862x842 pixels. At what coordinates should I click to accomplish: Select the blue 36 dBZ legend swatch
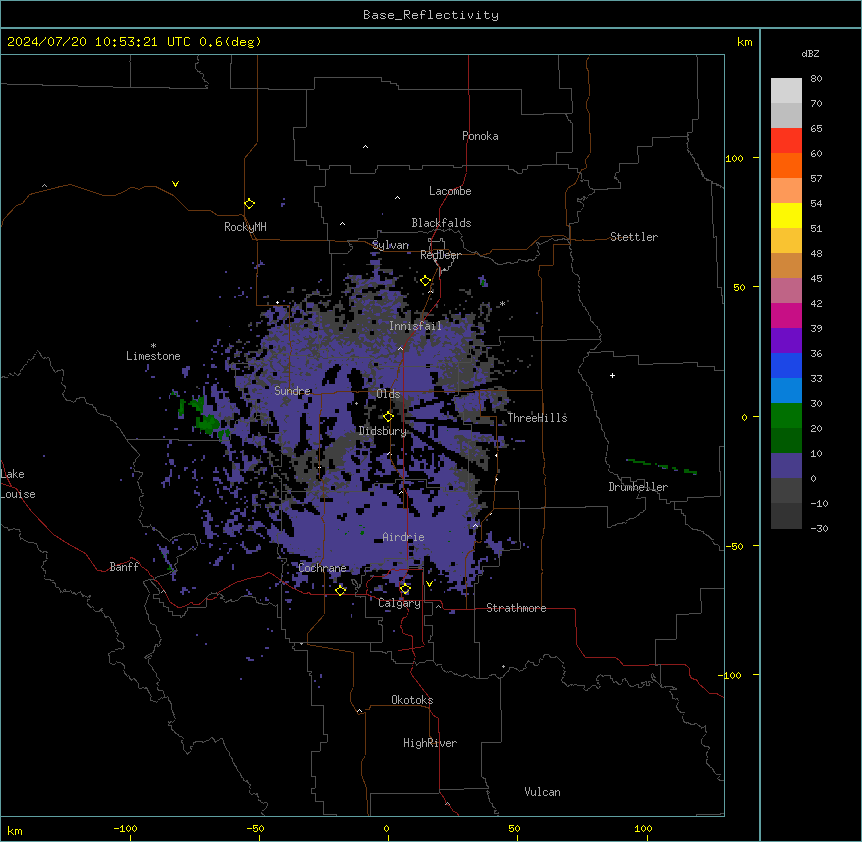(786, 365)
